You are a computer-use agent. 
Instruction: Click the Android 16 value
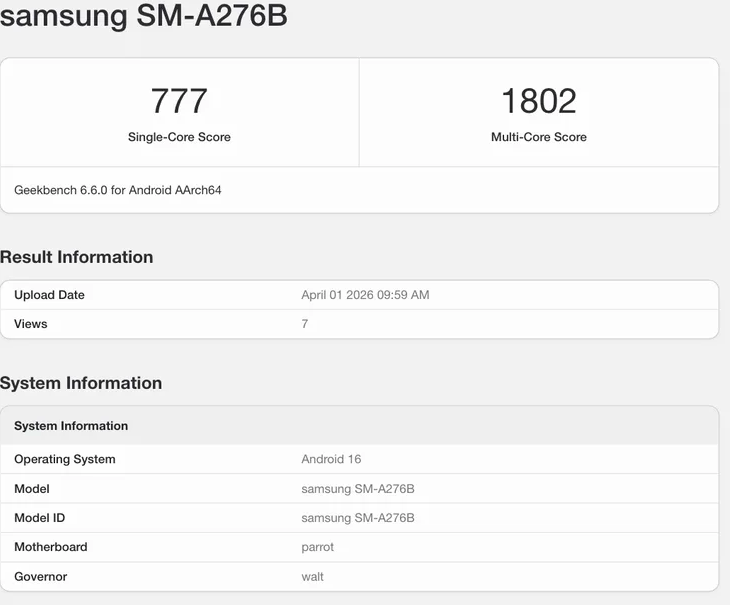pos(331,460)
